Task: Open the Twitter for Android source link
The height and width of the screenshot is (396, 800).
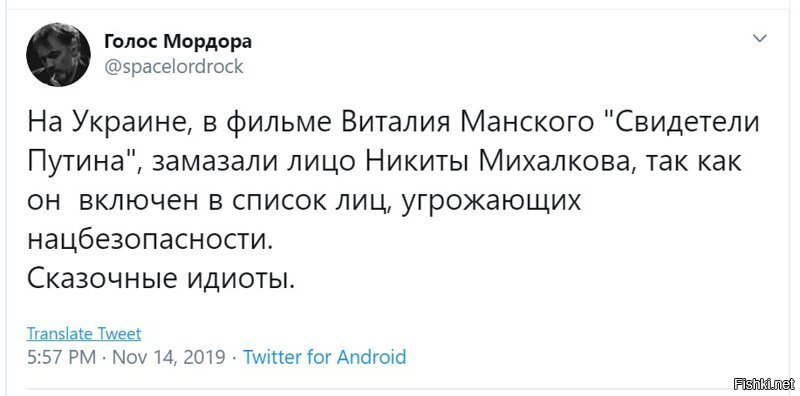Action: click(x=324, y=356)
